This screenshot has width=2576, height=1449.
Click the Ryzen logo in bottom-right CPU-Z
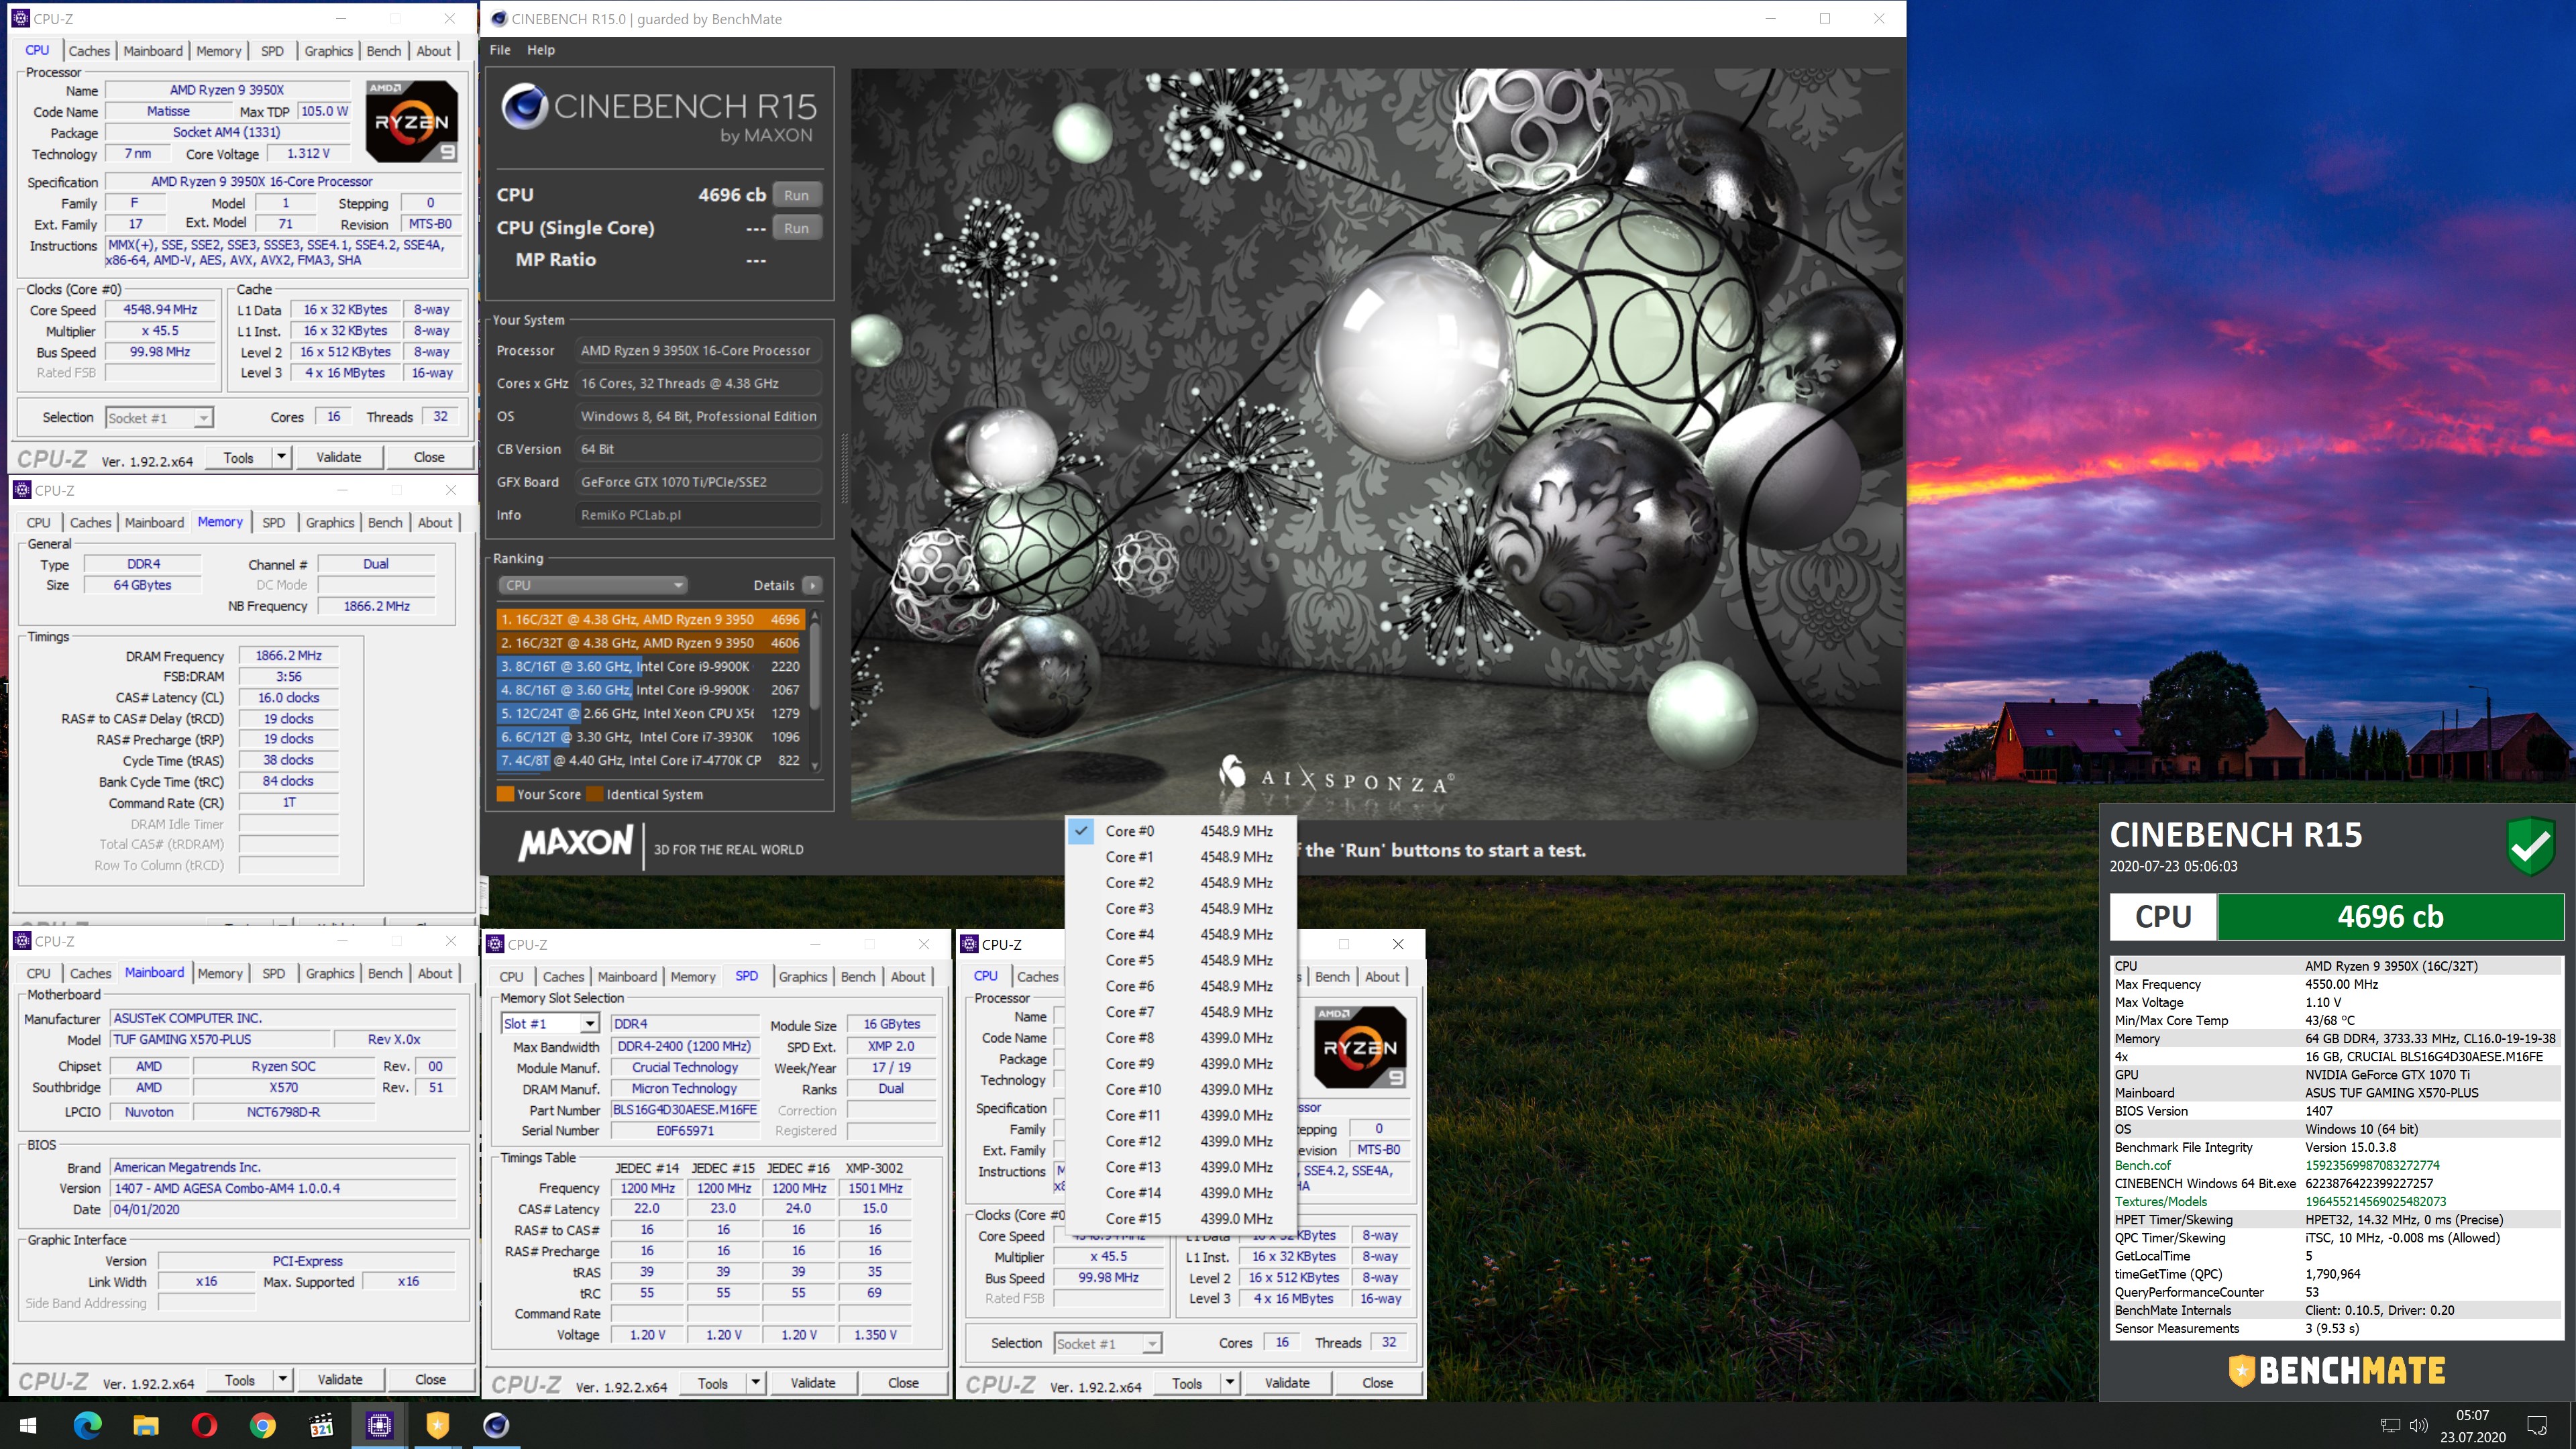click(1360, 1047)
